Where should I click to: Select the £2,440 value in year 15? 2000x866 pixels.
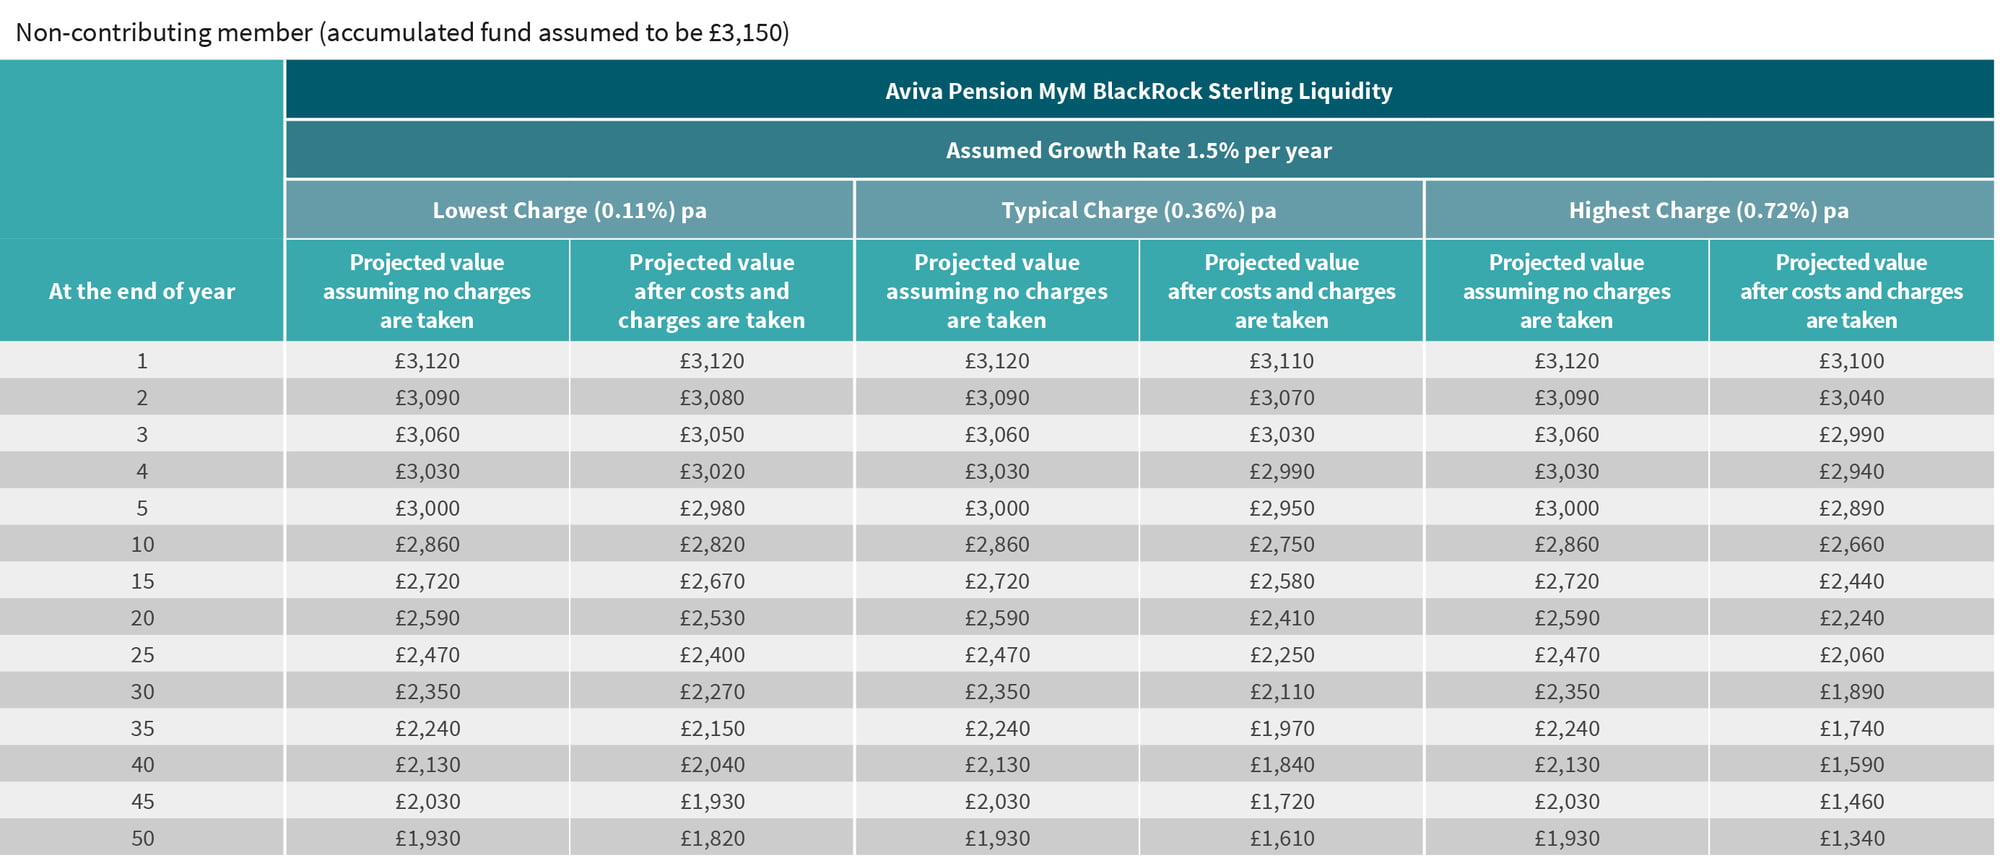pos(1851,582)
